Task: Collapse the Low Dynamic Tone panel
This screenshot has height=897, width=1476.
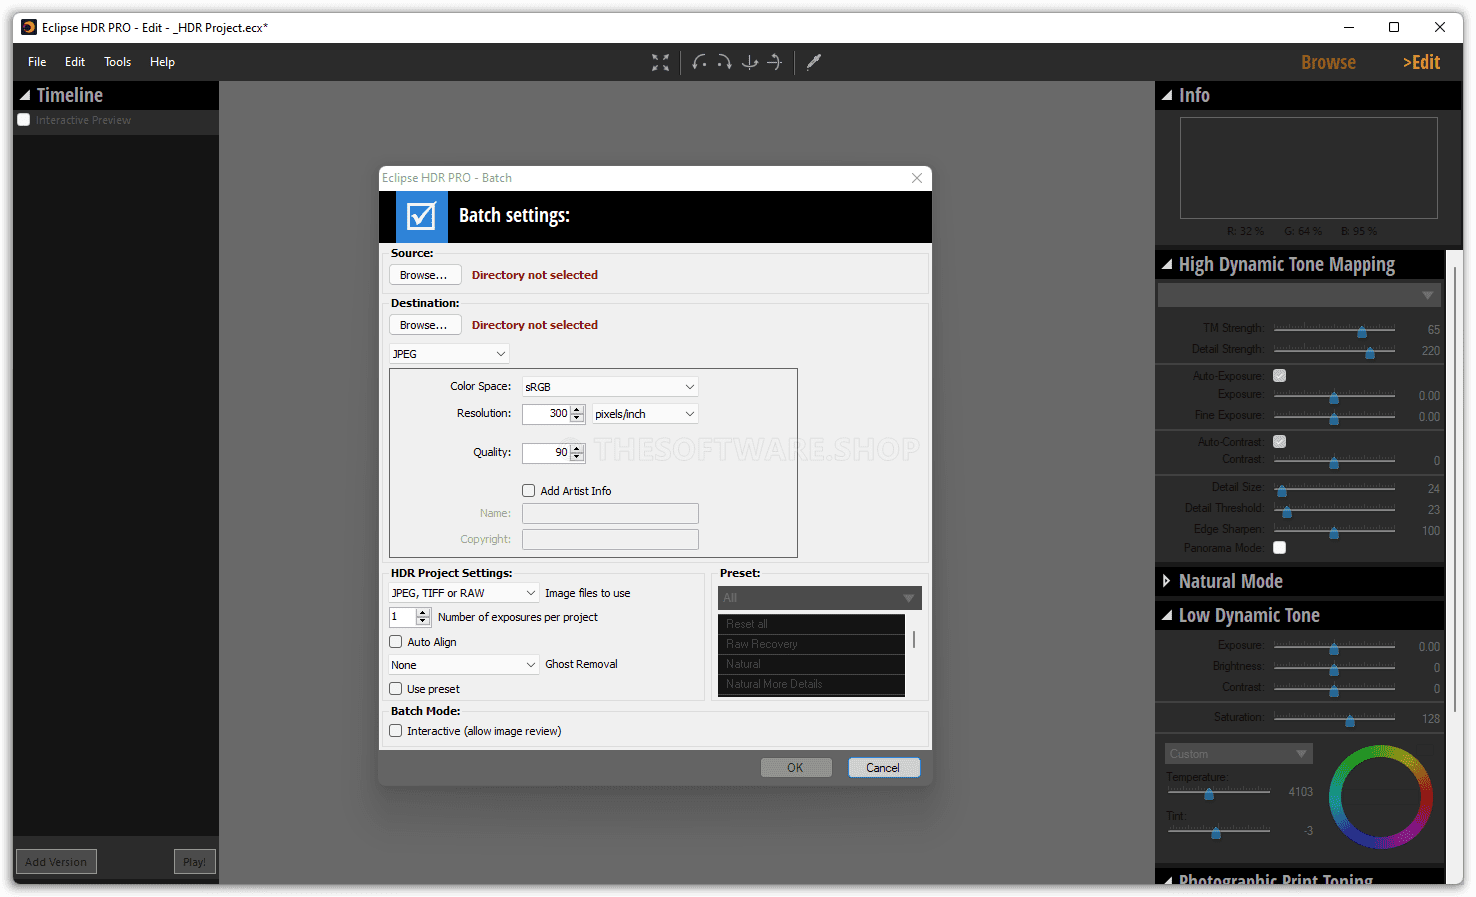Action: tap(1167, 616)
